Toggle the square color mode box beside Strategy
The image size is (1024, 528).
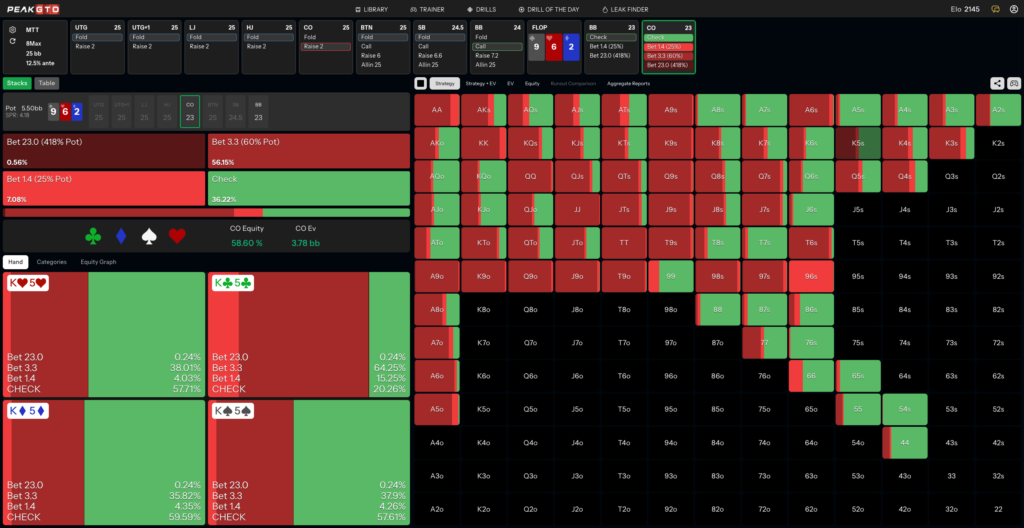421,83
